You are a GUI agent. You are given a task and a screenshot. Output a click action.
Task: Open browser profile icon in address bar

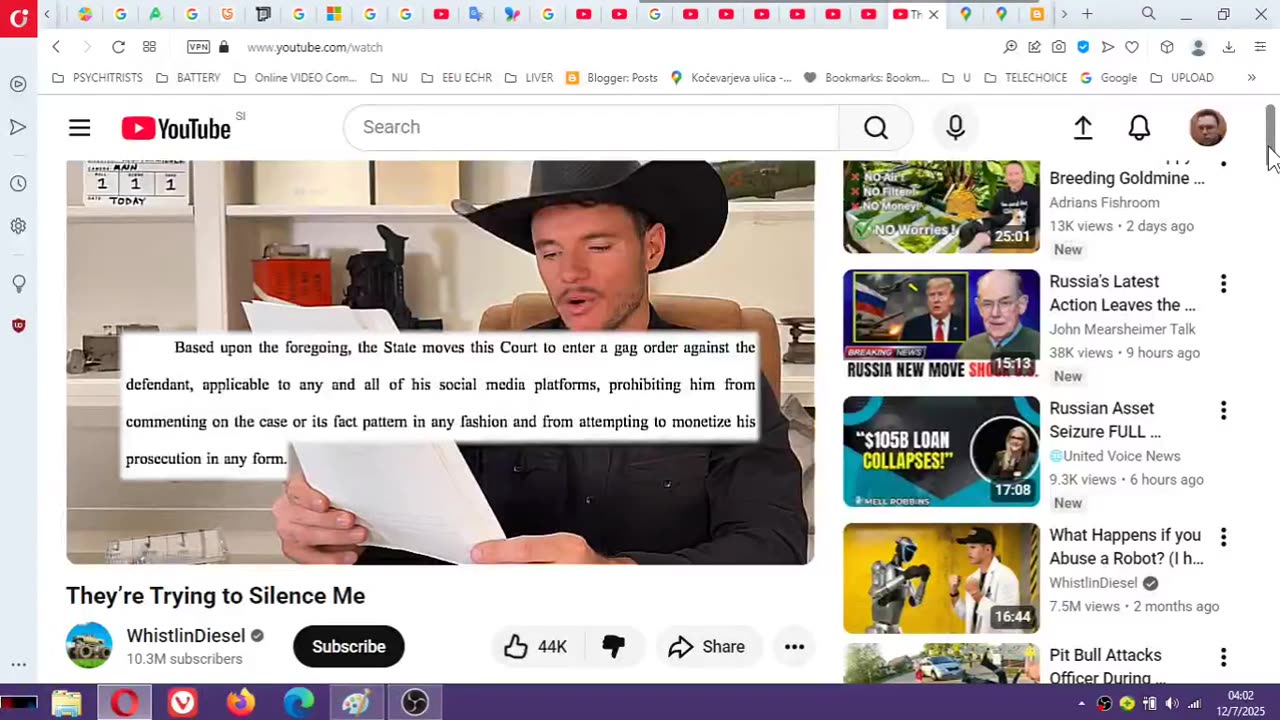1198,47
